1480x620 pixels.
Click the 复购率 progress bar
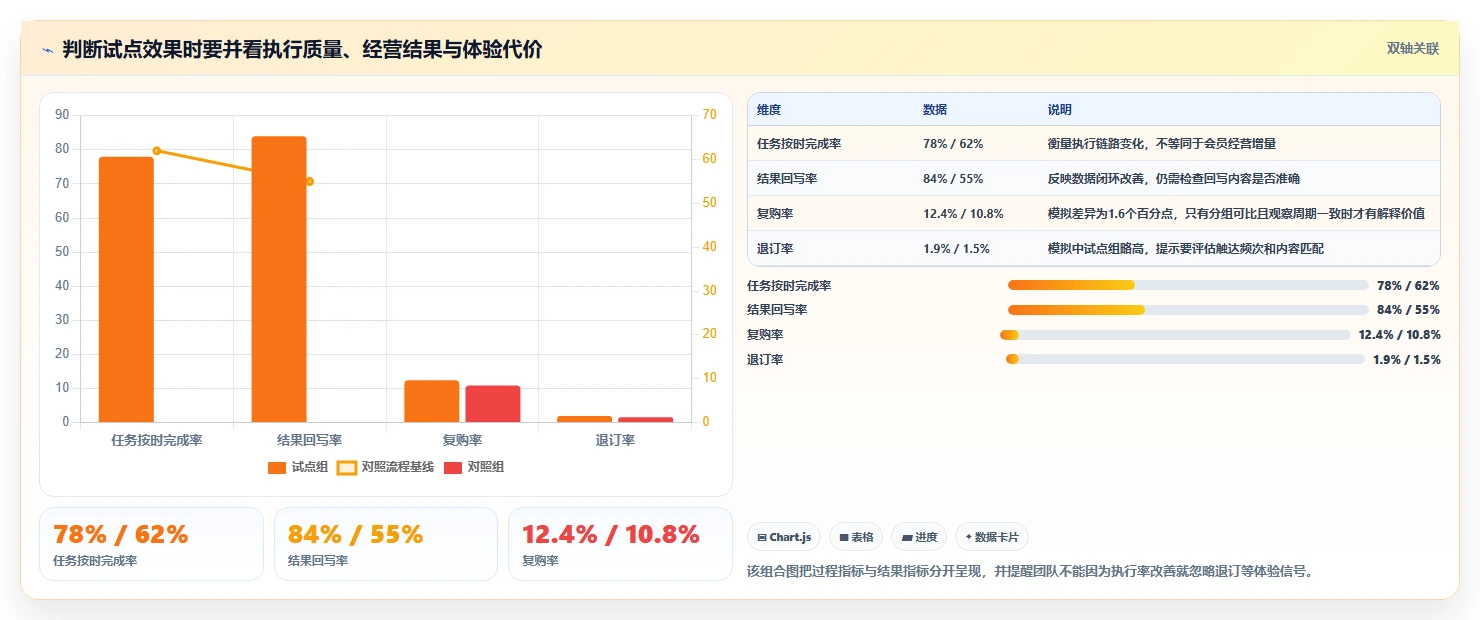1175,335
